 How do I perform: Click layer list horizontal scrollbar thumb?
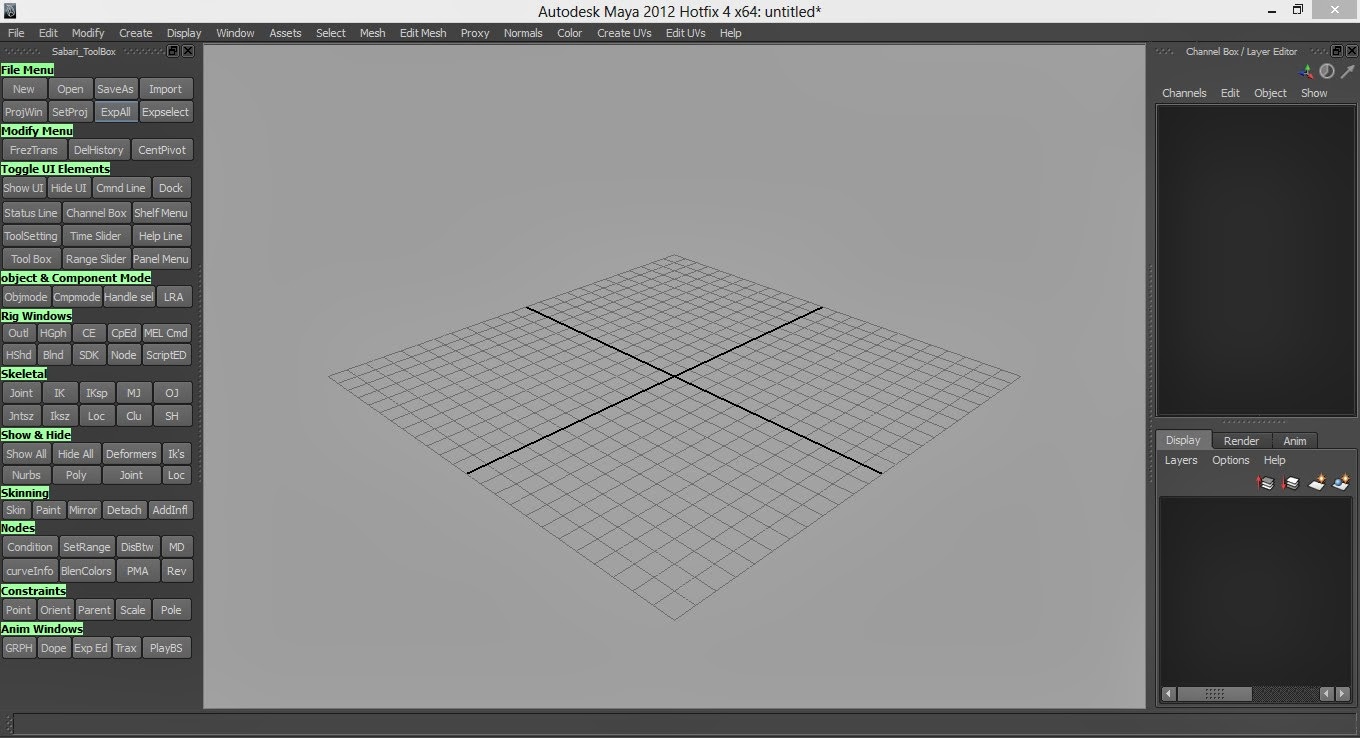tap(1214, 693)
